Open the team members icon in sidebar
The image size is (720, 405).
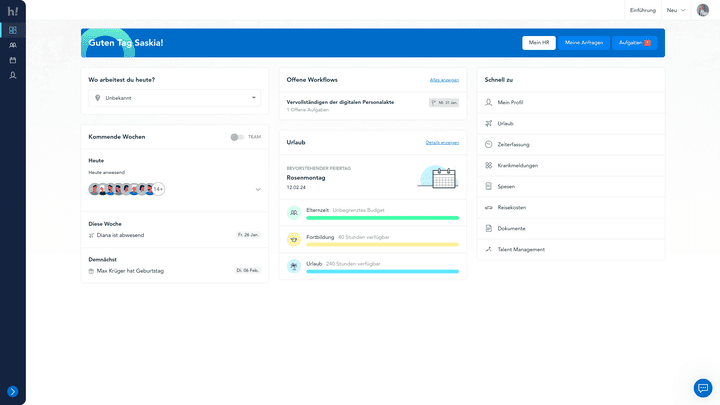(x=13, y=45)
